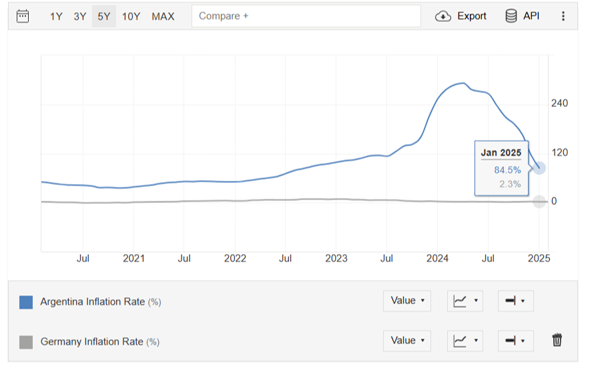Open Value dropdown for Germany
The width and height of the screenshot is (590, 375).
(x=407, y=340)
